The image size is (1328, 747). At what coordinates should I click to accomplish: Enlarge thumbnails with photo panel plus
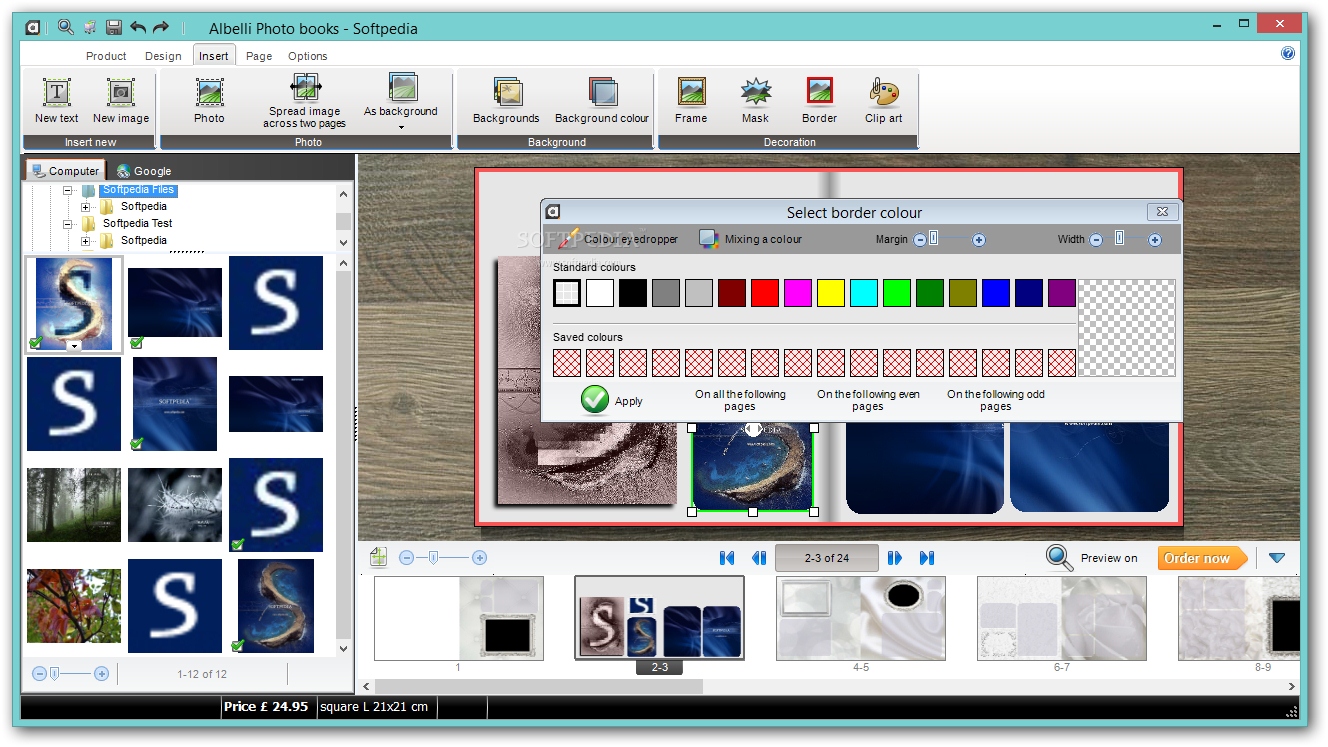pyautogui.click(x=101, y=674)
